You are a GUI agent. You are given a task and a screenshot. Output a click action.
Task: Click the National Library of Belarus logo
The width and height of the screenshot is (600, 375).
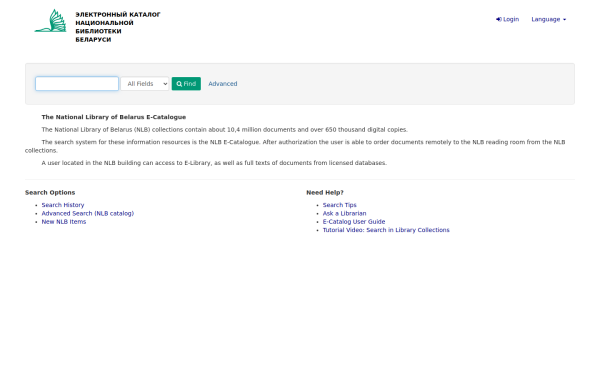tap(51, 21)
